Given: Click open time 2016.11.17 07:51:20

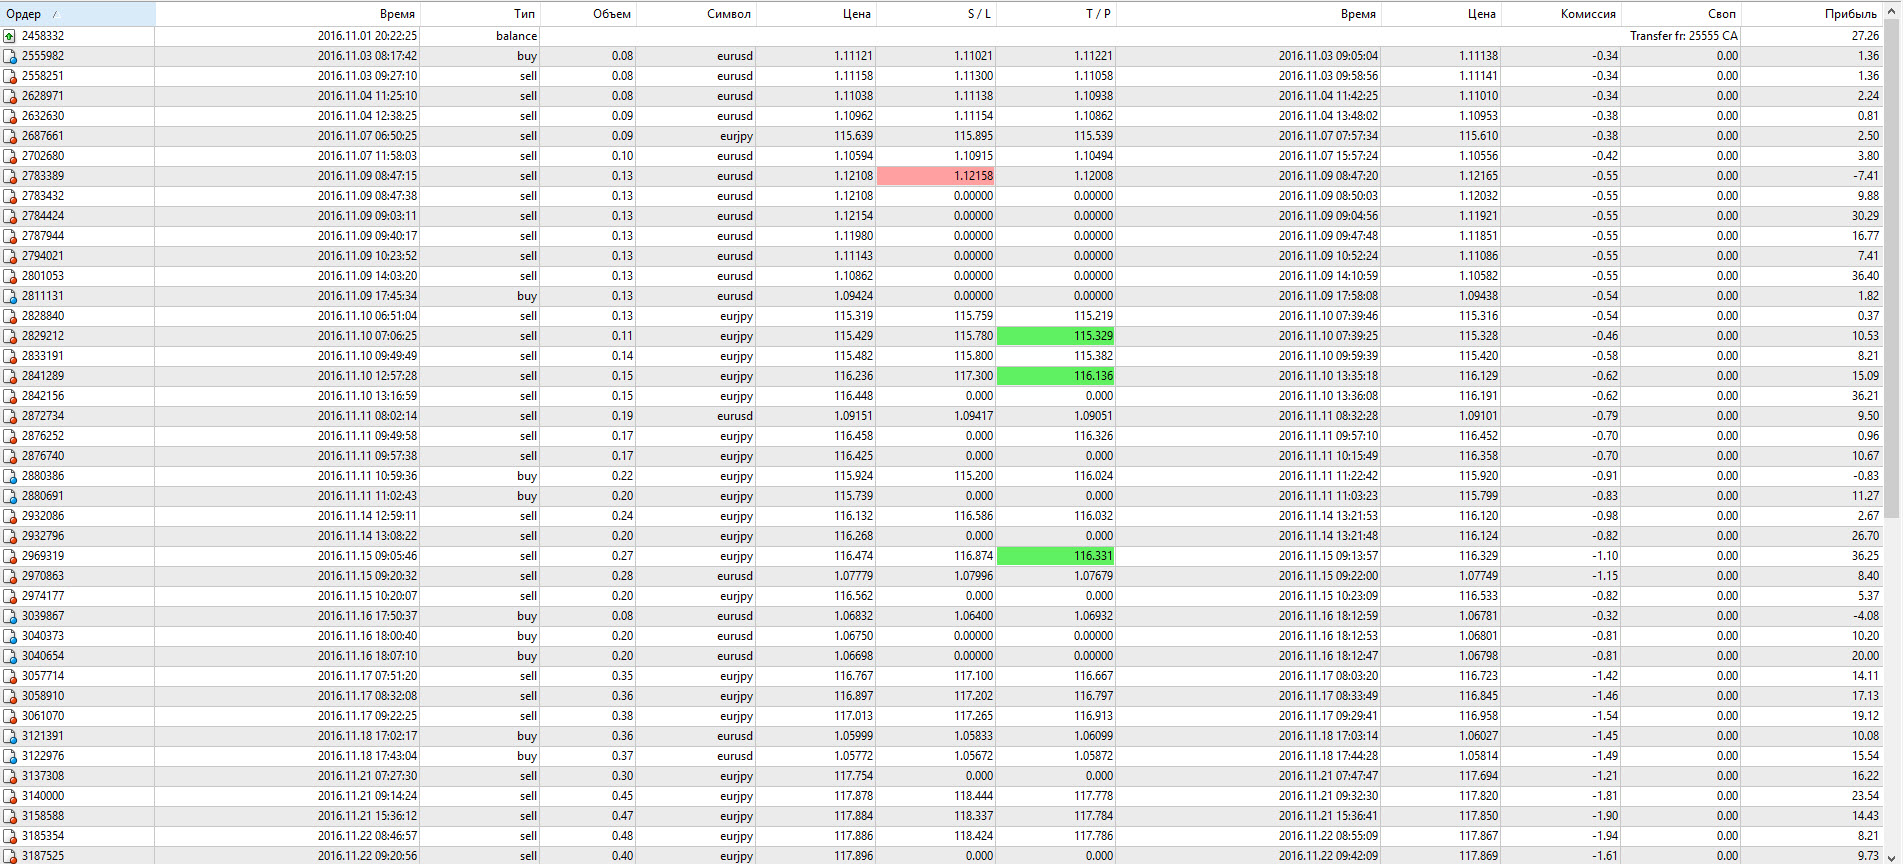Looking at the screenshot, I should [x=368, y=676].
